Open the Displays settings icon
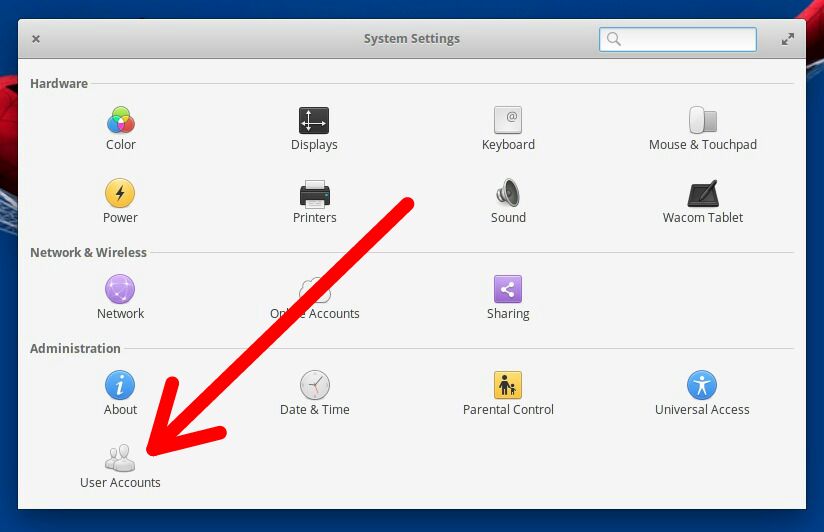824x532 pixels. pyautogui.click(x=314, y=120)
